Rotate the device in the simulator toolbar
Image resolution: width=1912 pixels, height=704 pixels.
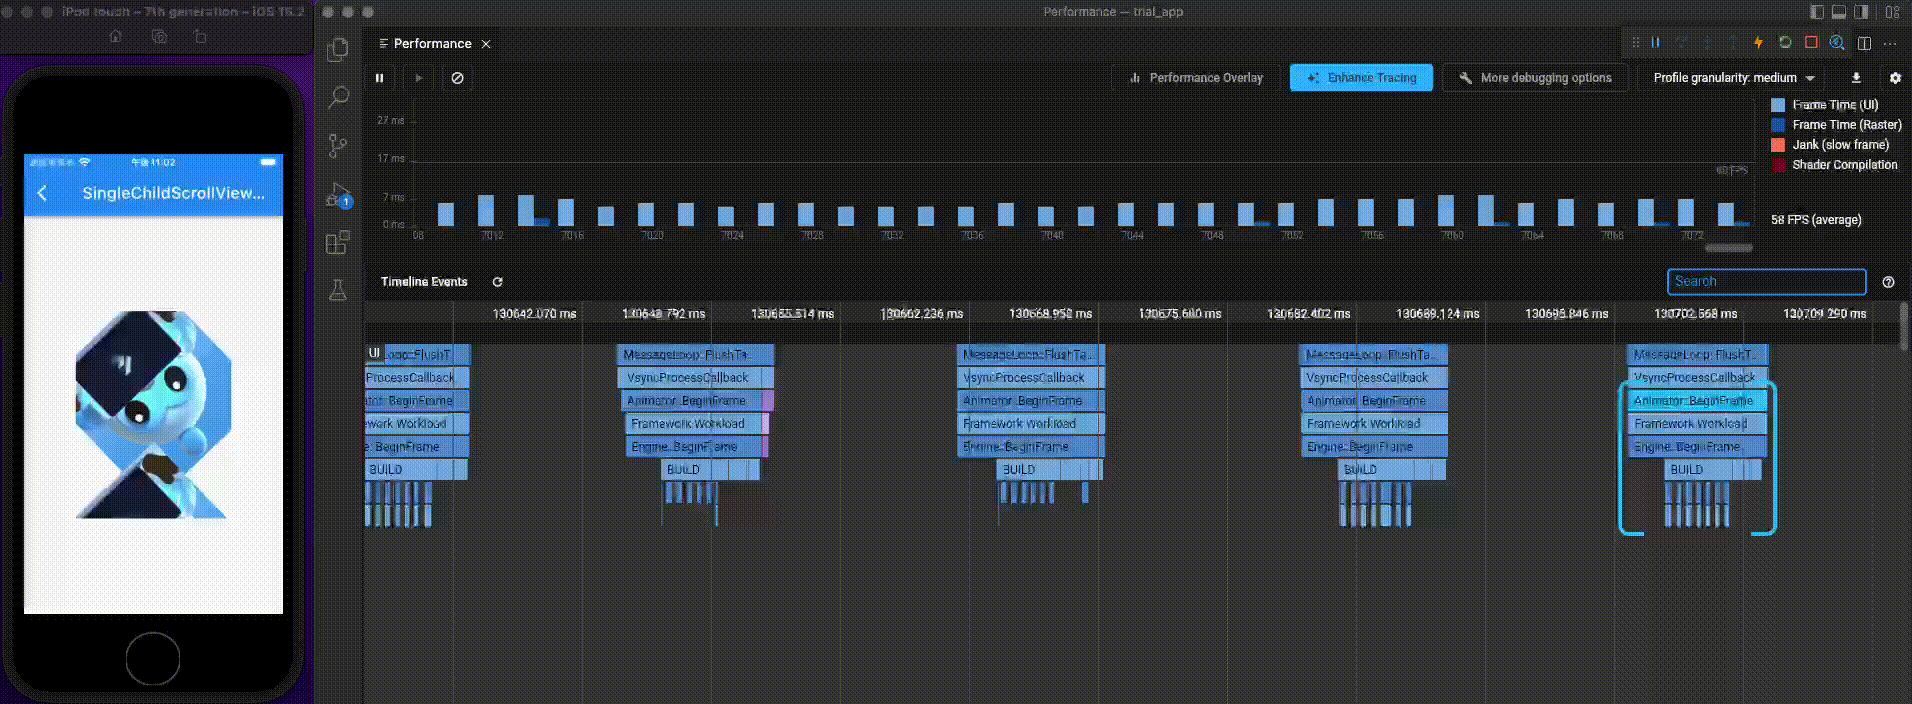[x=200, y=36]
